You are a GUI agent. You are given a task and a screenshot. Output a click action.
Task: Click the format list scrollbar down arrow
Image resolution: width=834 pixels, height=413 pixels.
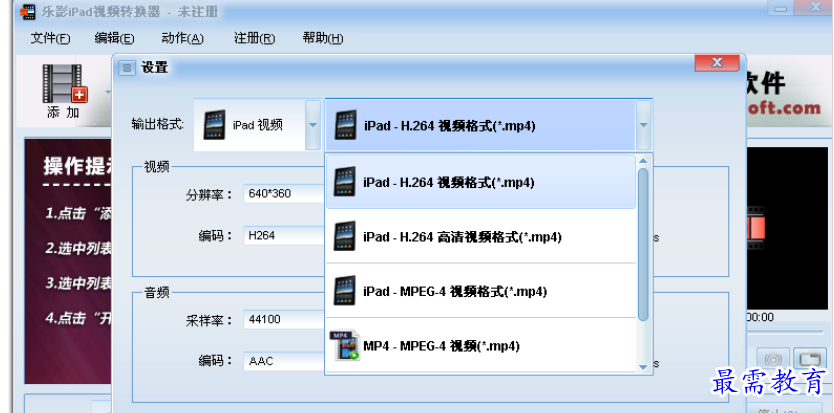pyautogui.click(x=643, y=367)
